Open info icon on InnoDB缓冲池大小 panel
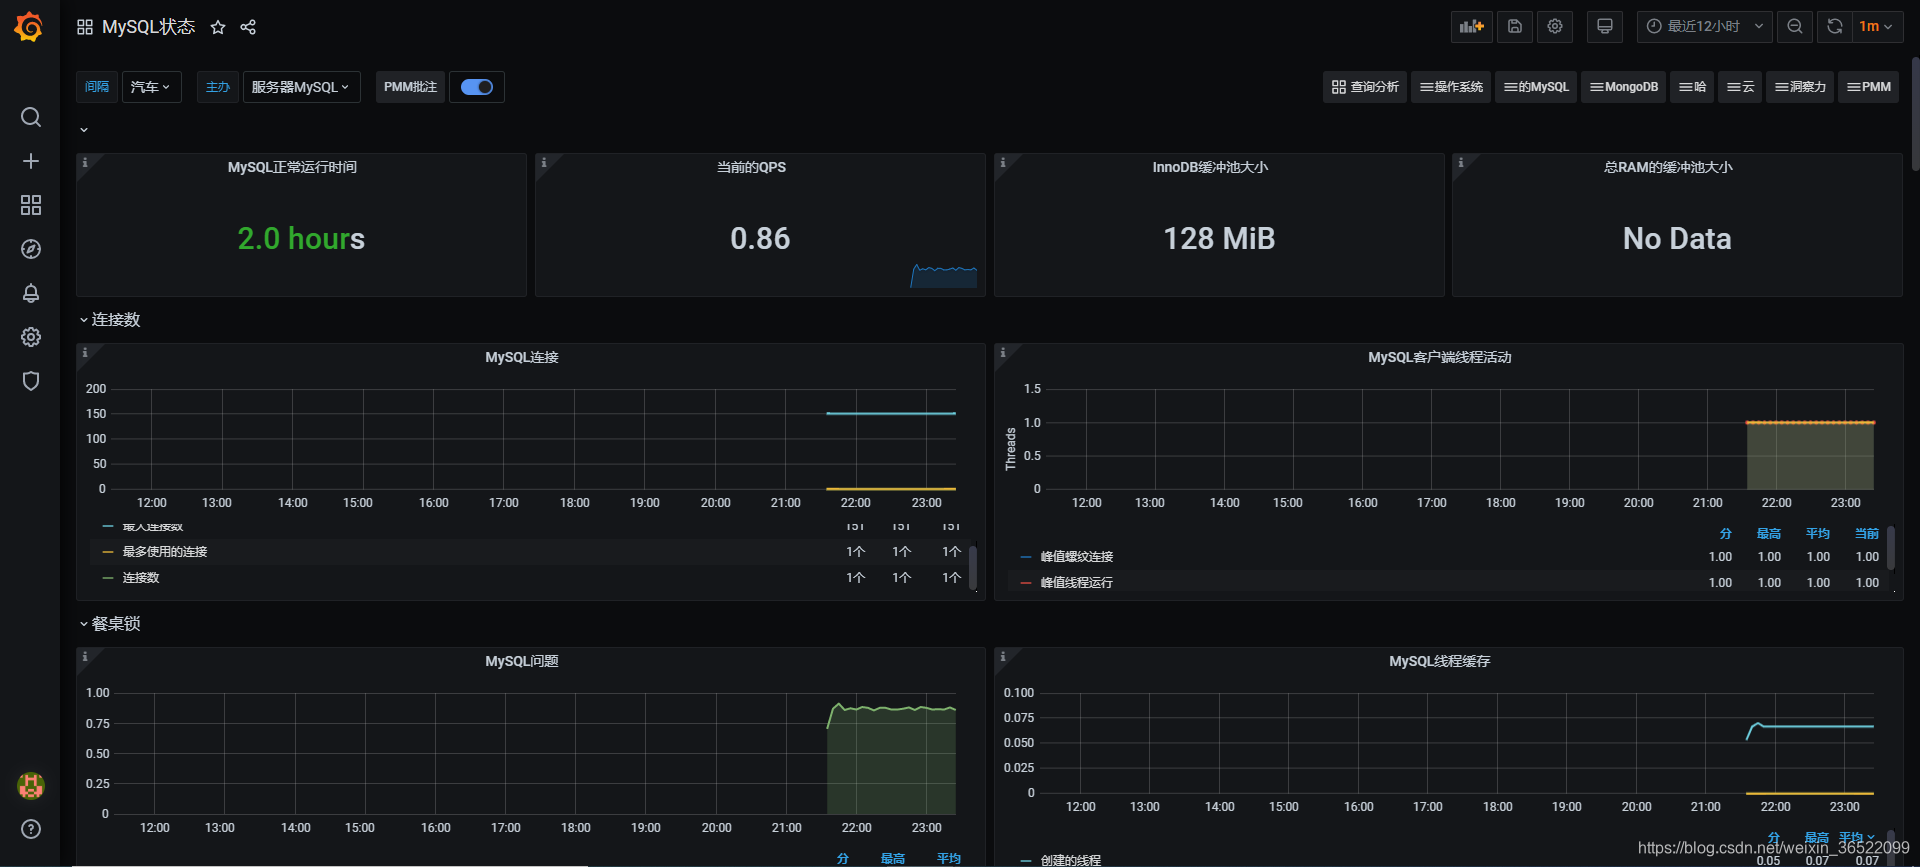 point(1002,162)
